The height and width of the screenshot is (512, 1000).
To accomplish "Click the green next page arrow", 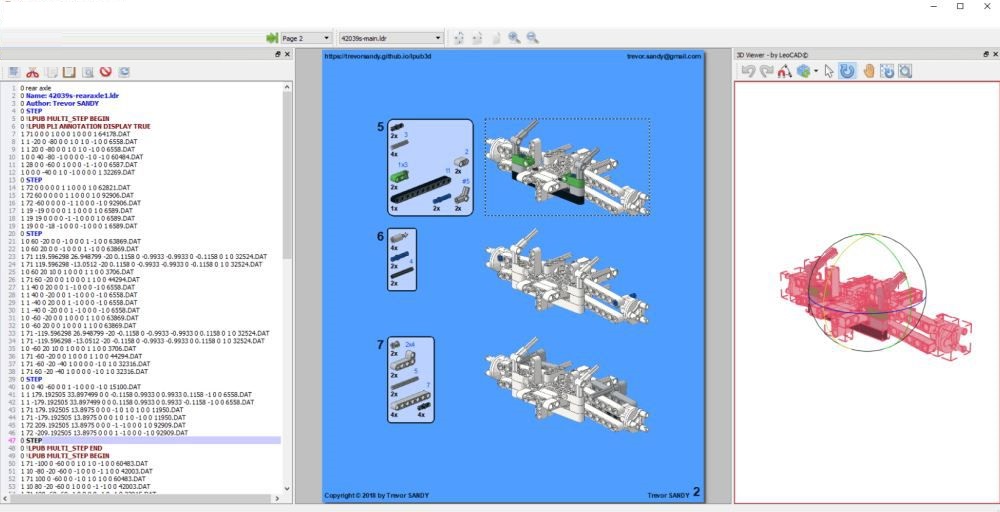I will (x=271, y=38).
